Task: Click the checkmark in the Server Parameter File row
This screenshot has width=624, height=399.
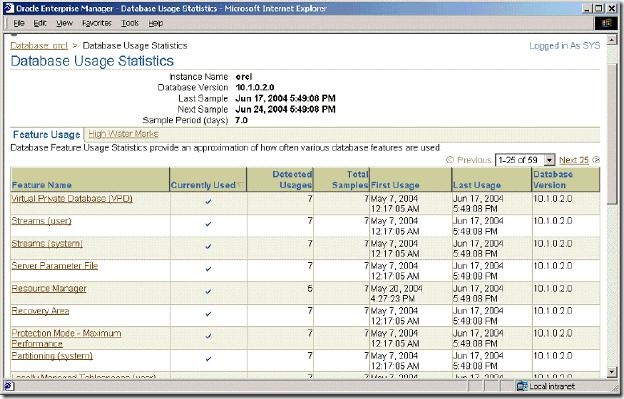Action: 208,269
